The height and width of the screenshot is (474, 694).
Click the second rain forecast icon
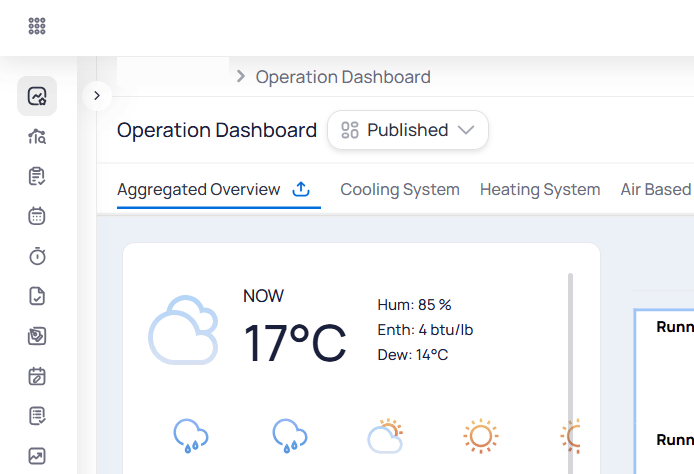290,436
